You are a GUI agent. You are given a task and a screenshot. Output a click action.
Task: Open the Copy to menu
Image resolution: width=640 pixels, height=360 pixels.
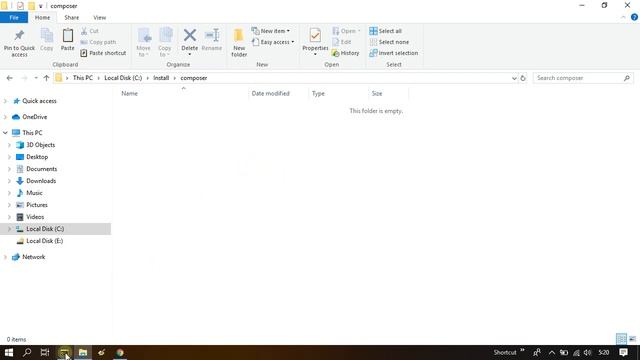point(165,43)
